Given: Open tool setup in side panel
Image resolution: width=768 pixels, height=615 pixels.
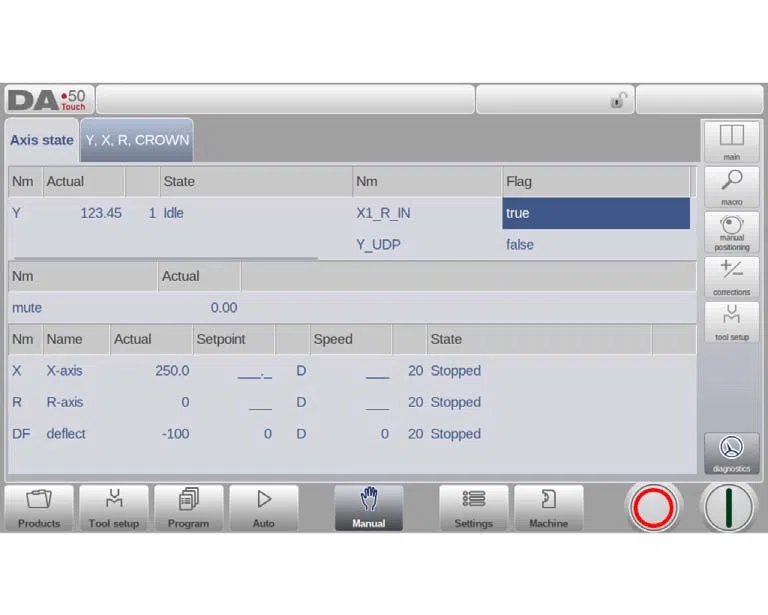Looking at the screenshot, I should (x=731, y=322).
